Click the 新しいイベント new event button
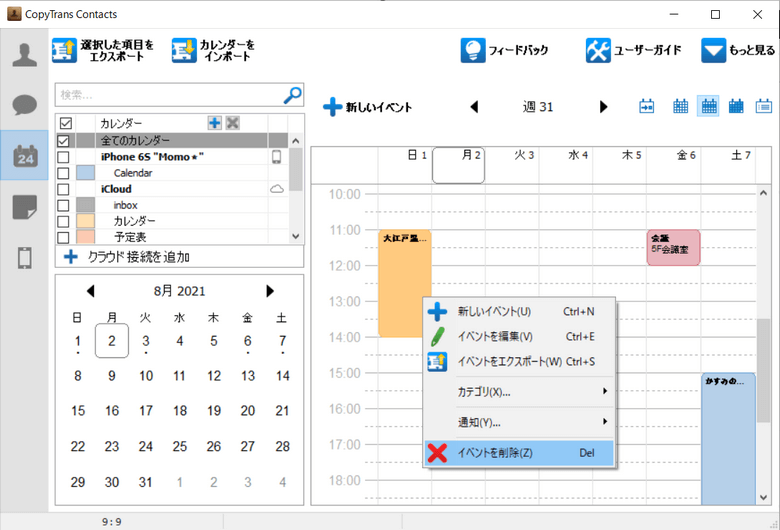 [368, 107]
